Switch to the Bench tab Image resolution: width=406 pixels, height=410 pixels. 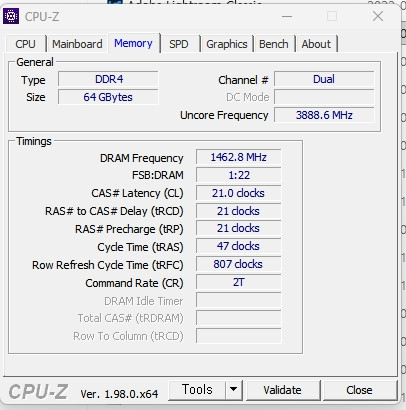click(274, 44)
